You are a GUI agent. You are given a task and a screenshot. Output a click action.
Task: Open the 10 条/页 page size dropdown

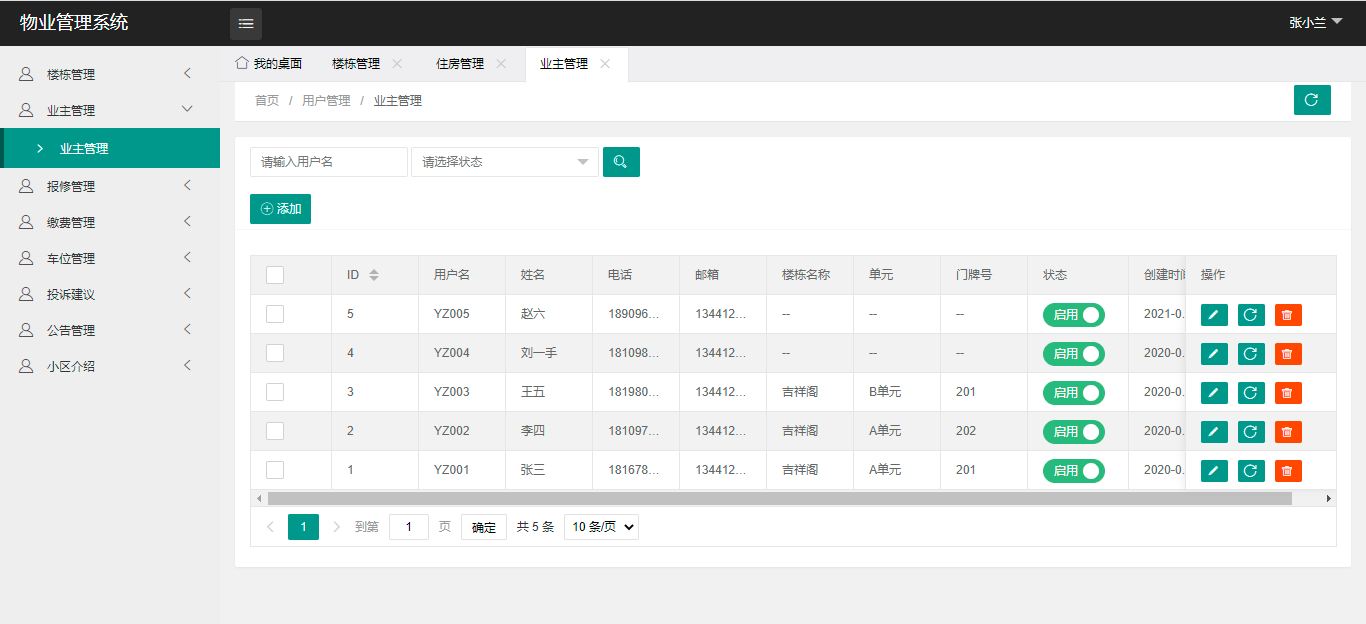coord(601,527)
